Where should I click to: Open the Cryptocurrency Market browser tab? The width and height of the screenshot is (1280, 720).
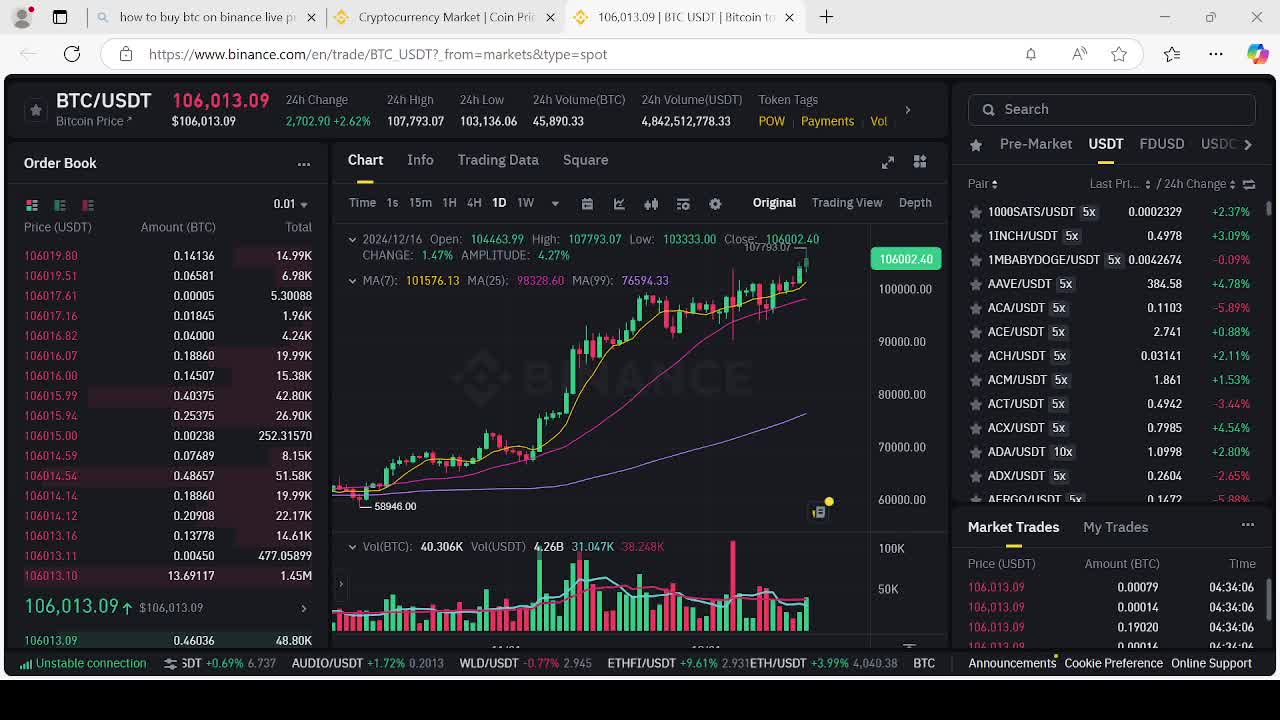tap(445, 17)
